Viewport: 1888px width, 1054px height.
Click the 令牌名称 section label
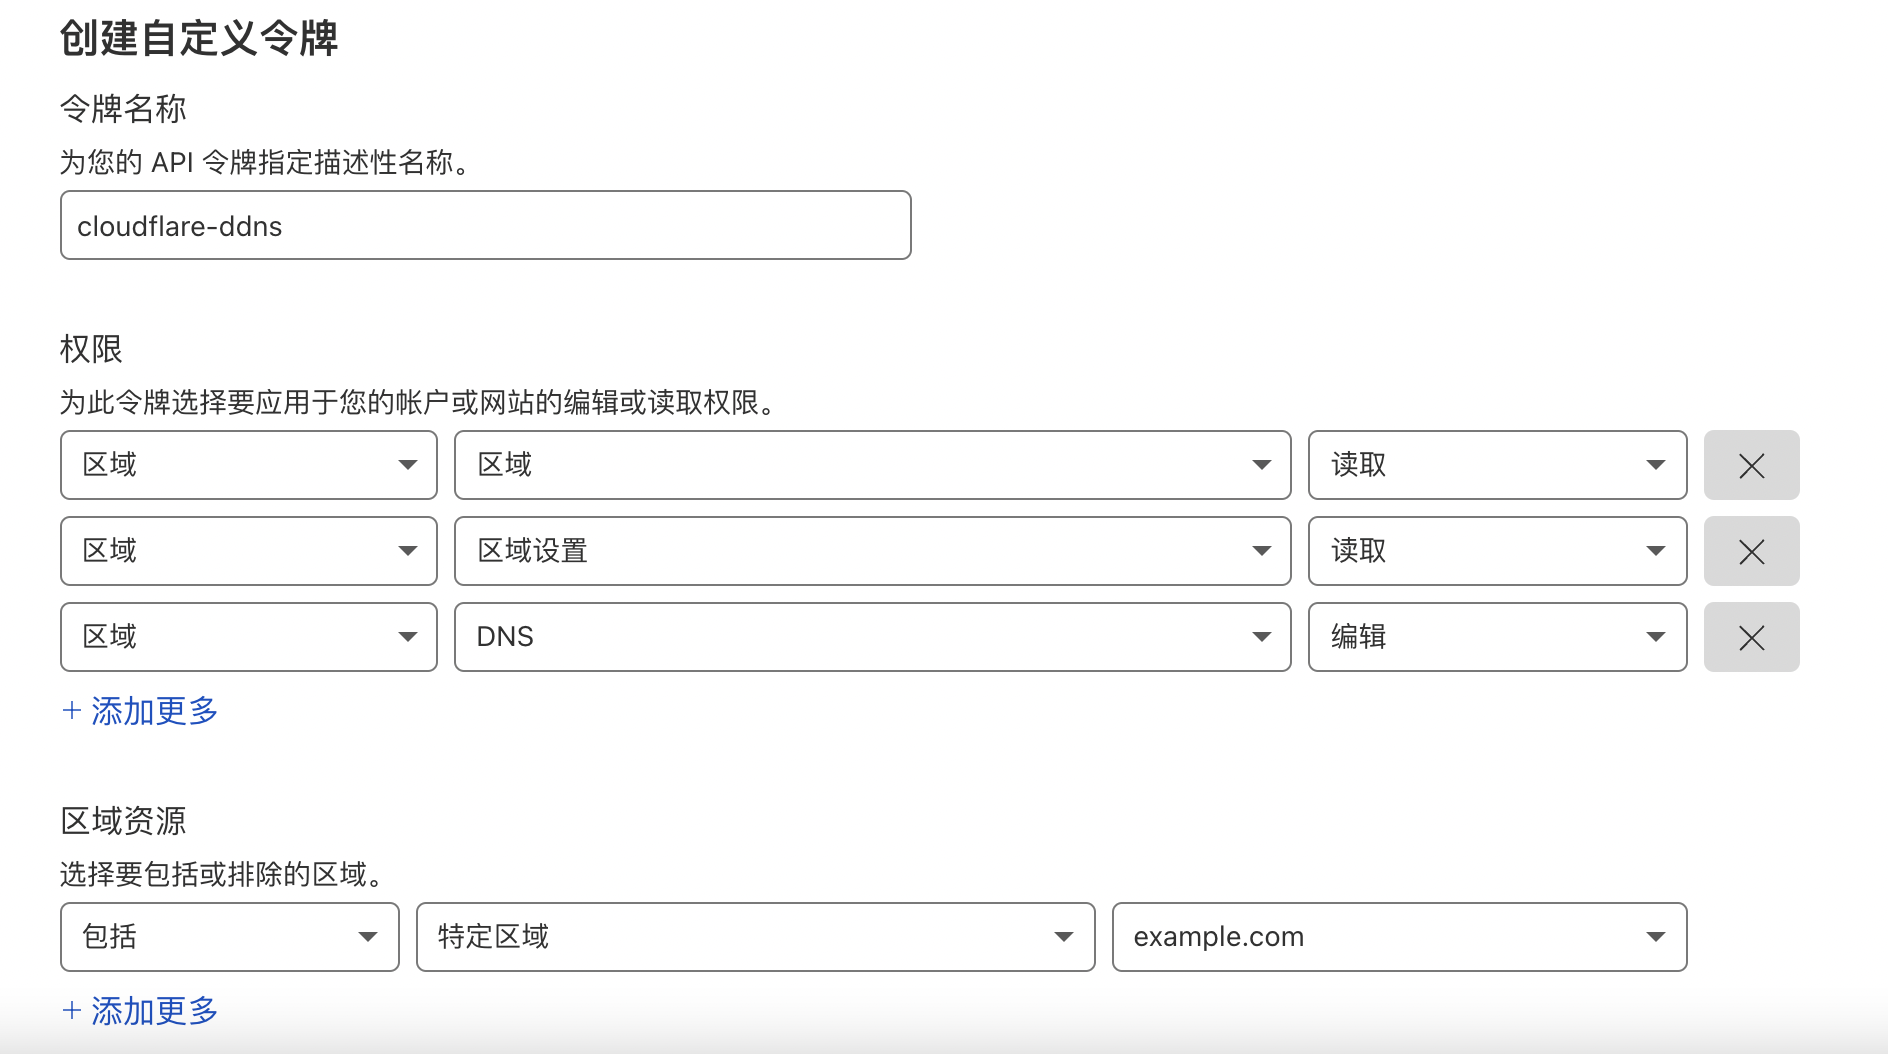click(123, 109)
